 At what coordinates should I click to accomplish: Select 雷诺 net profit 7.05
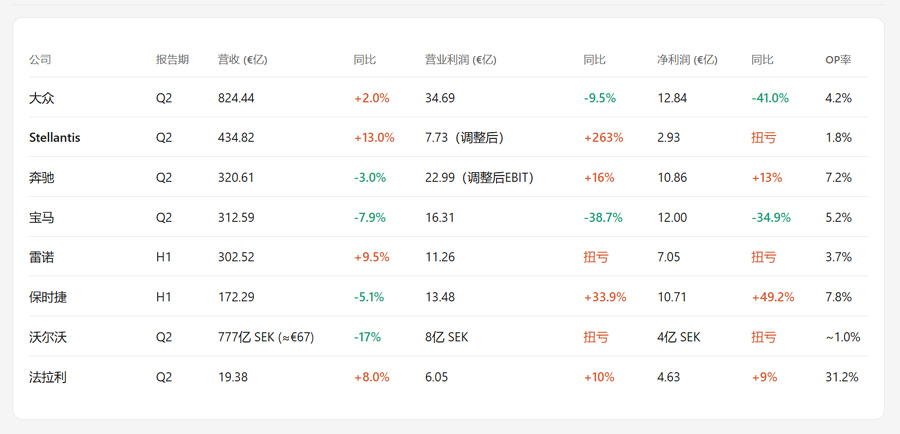[x=669, y=257]
